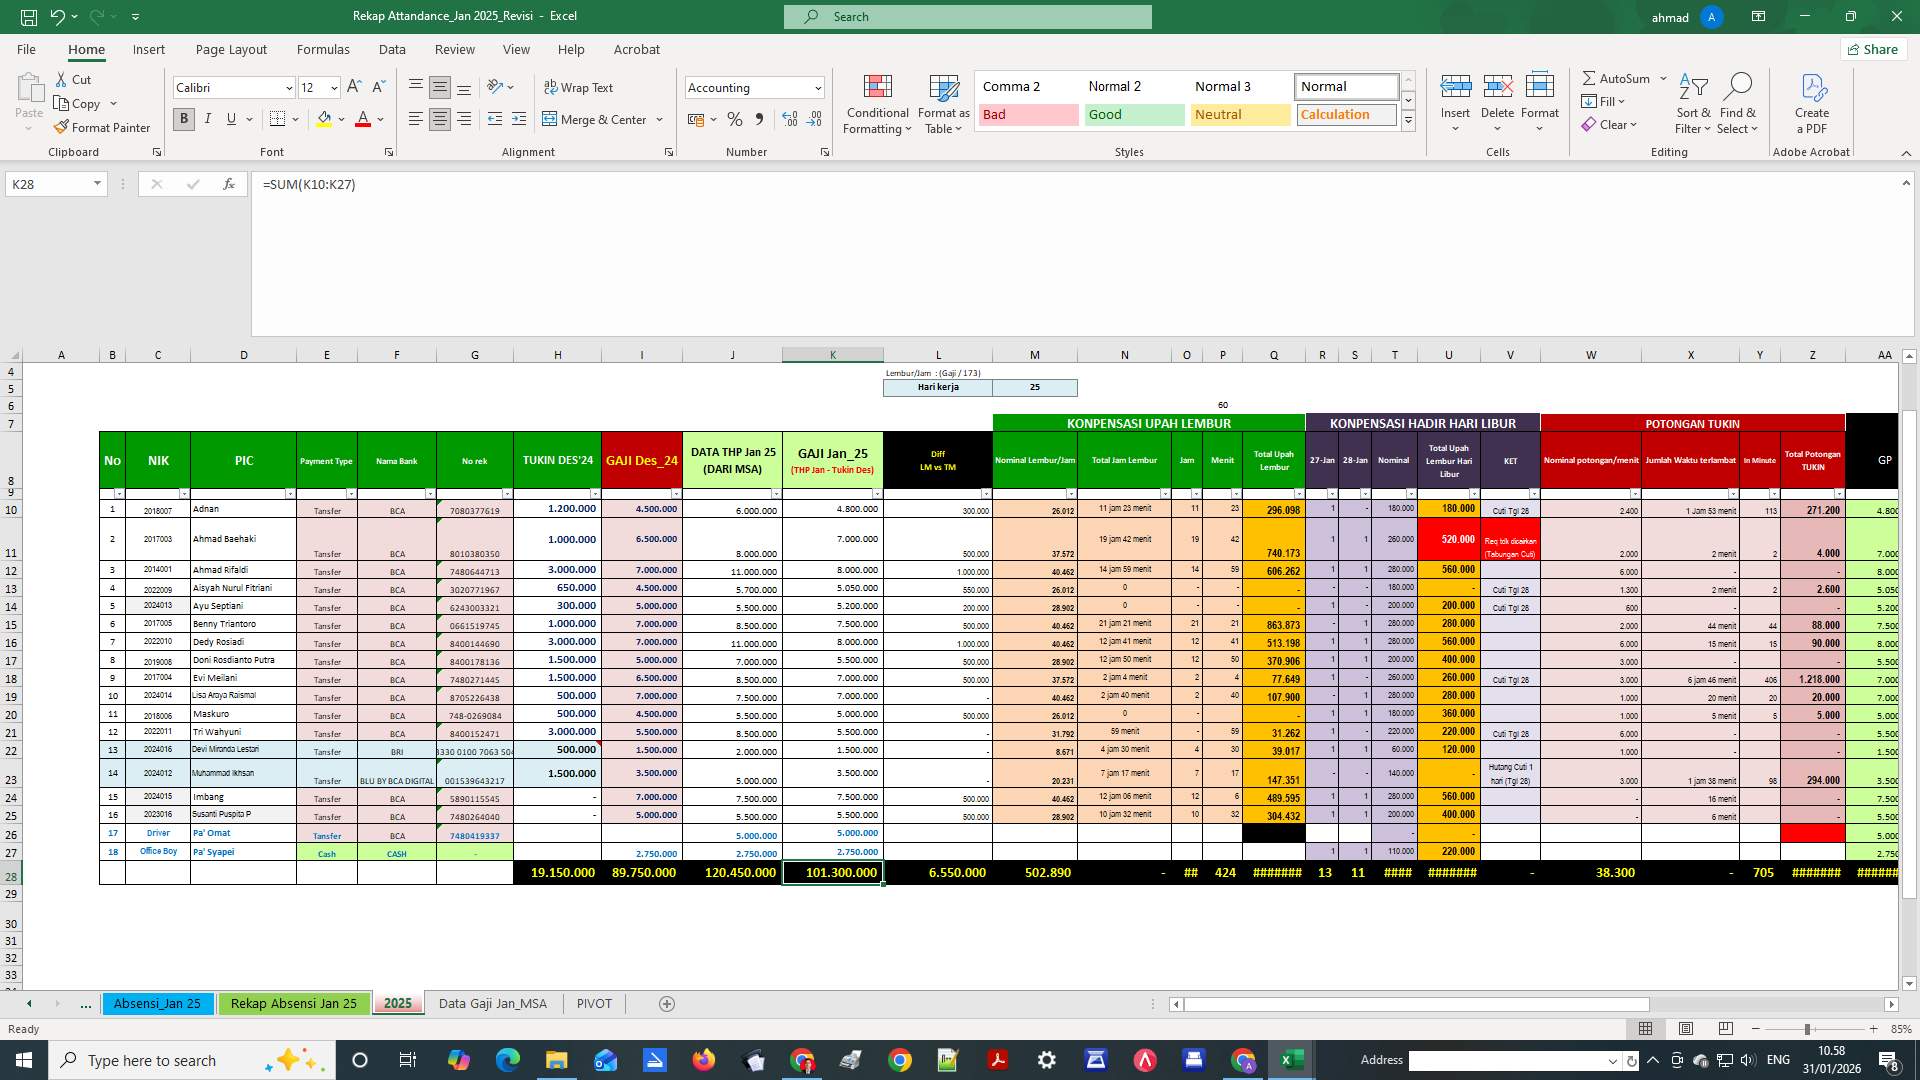
Task: Switch to the Formulas ribbon tab
Action: click(x=323, y=49)
